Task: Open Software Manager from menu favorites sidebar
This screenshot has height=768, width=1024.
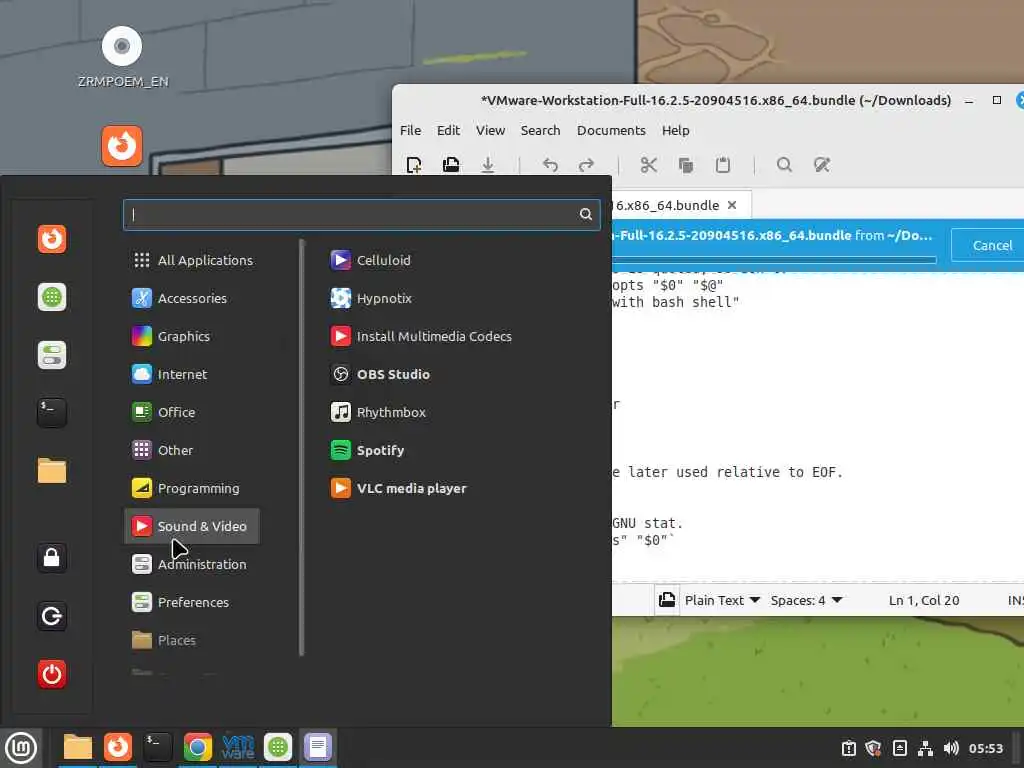Action: (x=52, y=297)
